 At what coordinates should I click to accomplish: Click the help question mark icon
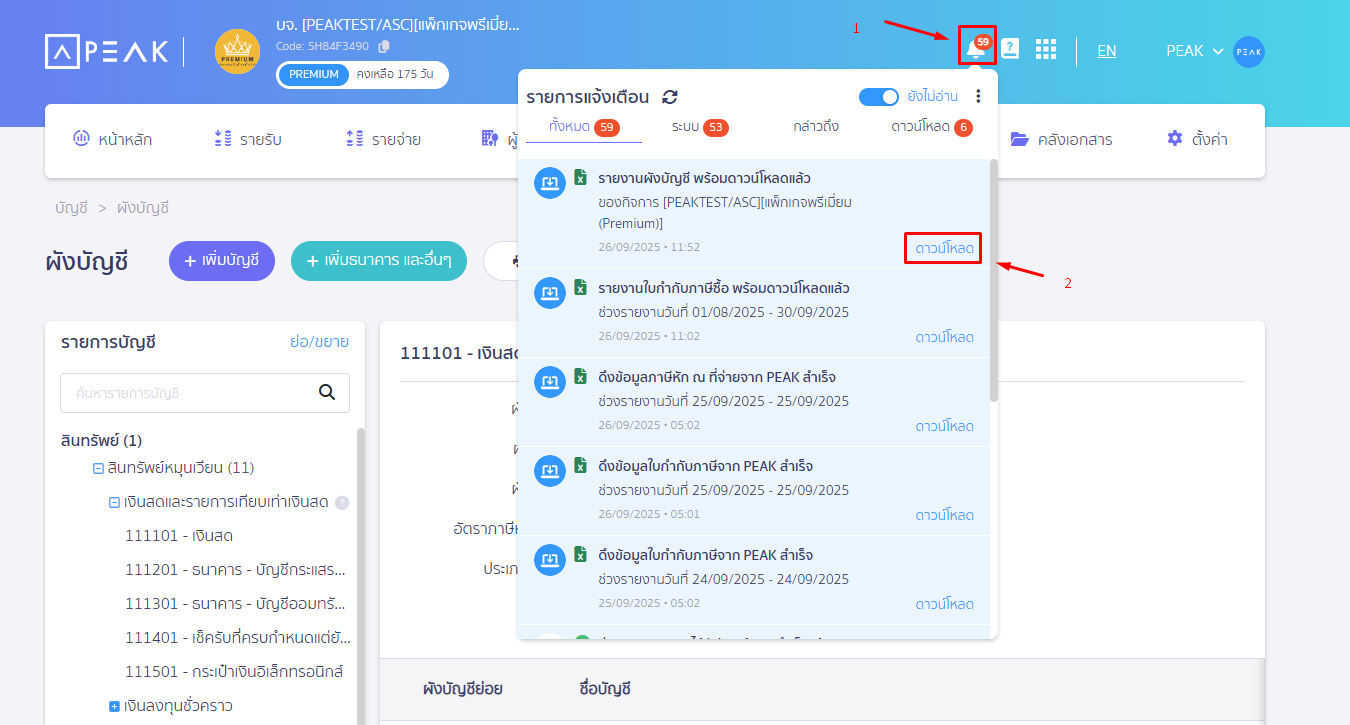[1010, 49]
